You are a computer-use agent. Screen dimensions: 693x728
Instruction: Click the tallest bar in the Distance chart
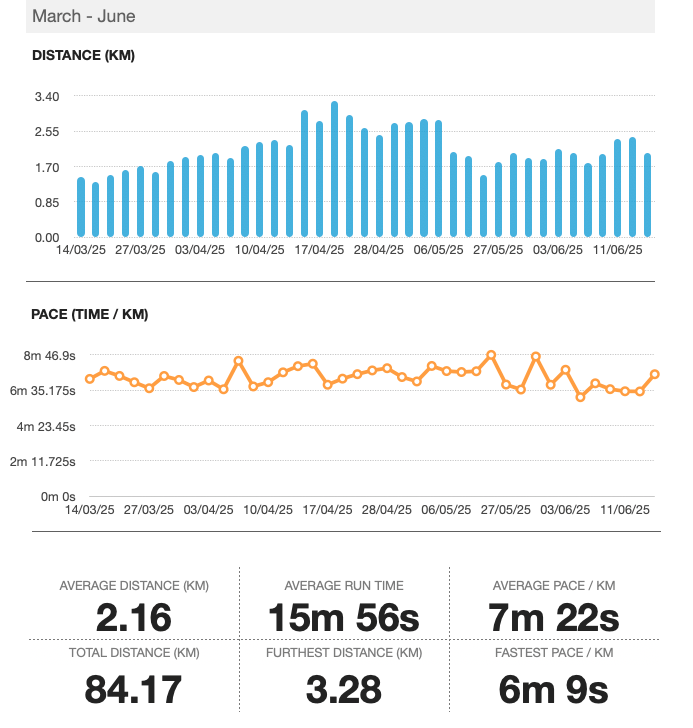(334, 170)
